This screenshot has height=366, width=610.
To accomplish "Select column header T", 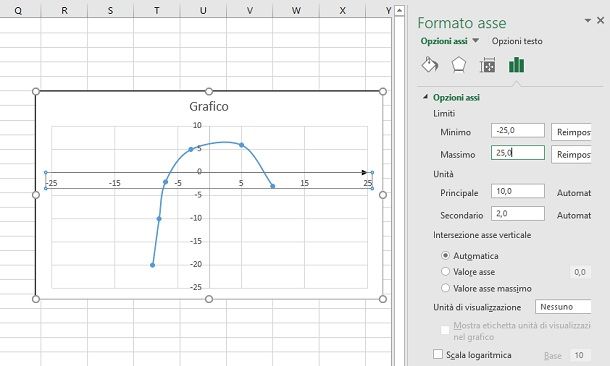I will tap(157, 11).
